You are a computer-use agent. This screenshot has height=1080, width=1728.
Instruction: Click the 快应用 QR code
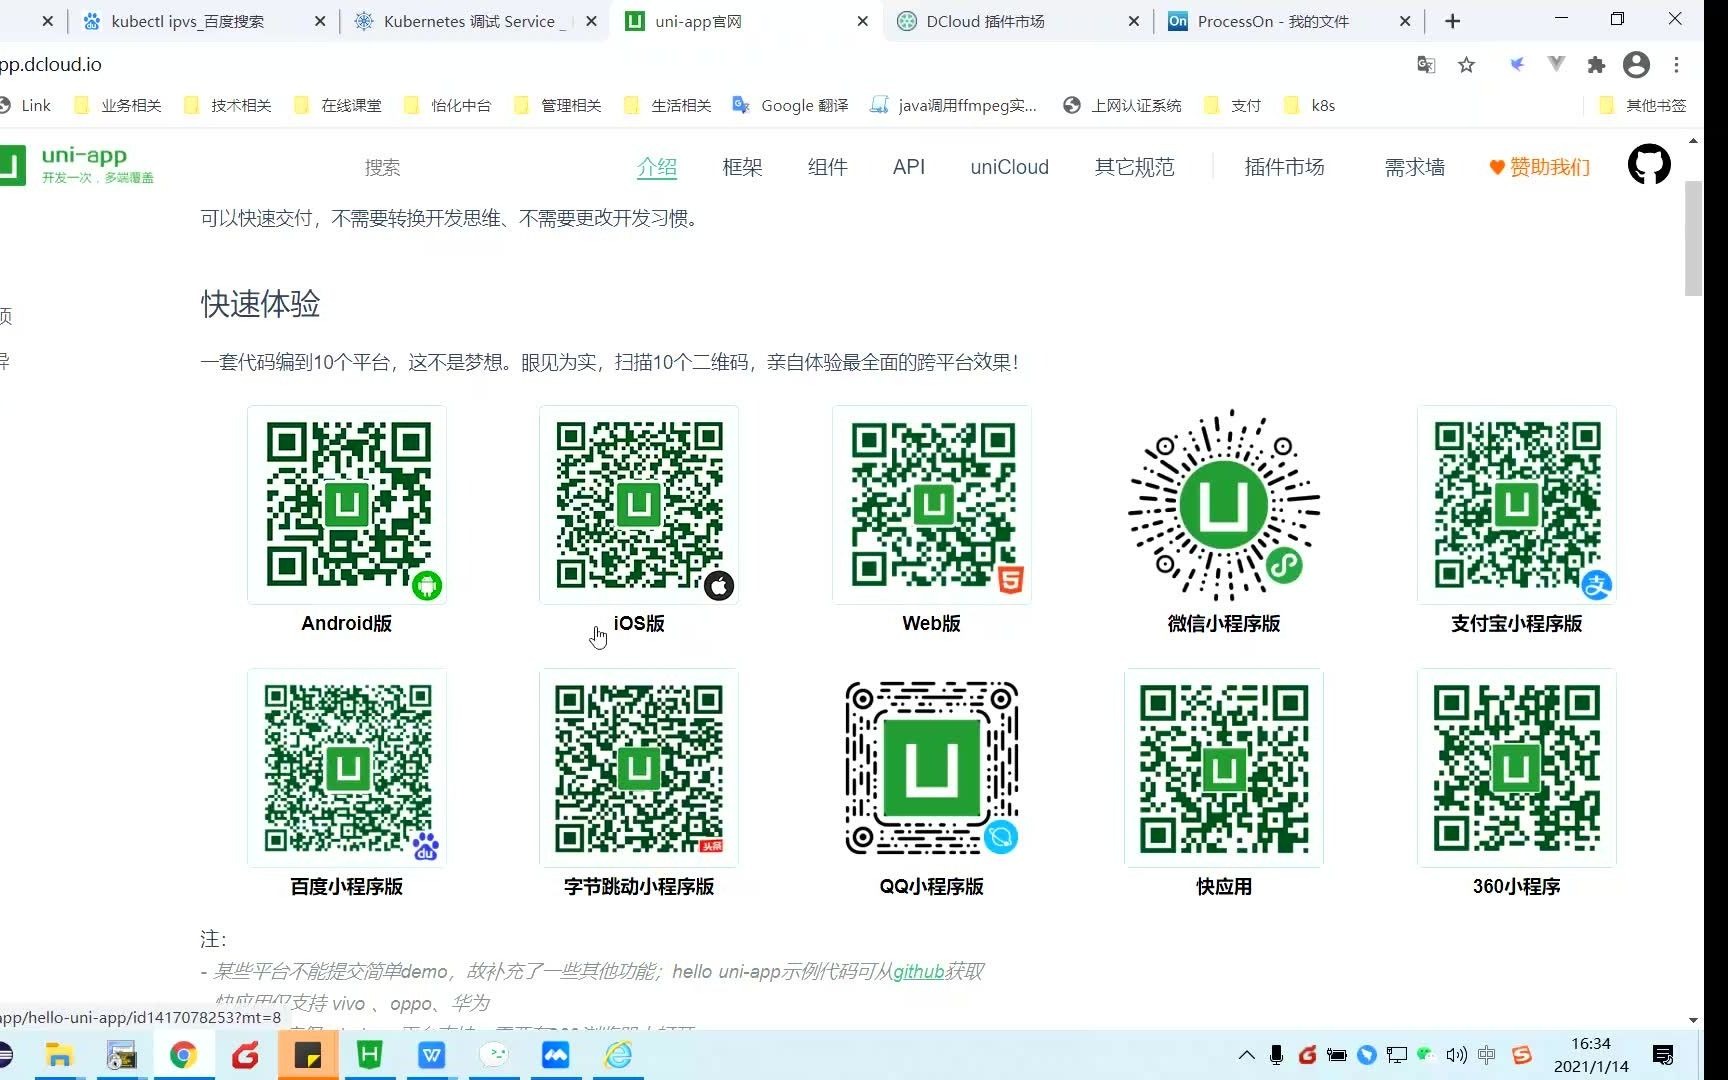point(1224,768)
